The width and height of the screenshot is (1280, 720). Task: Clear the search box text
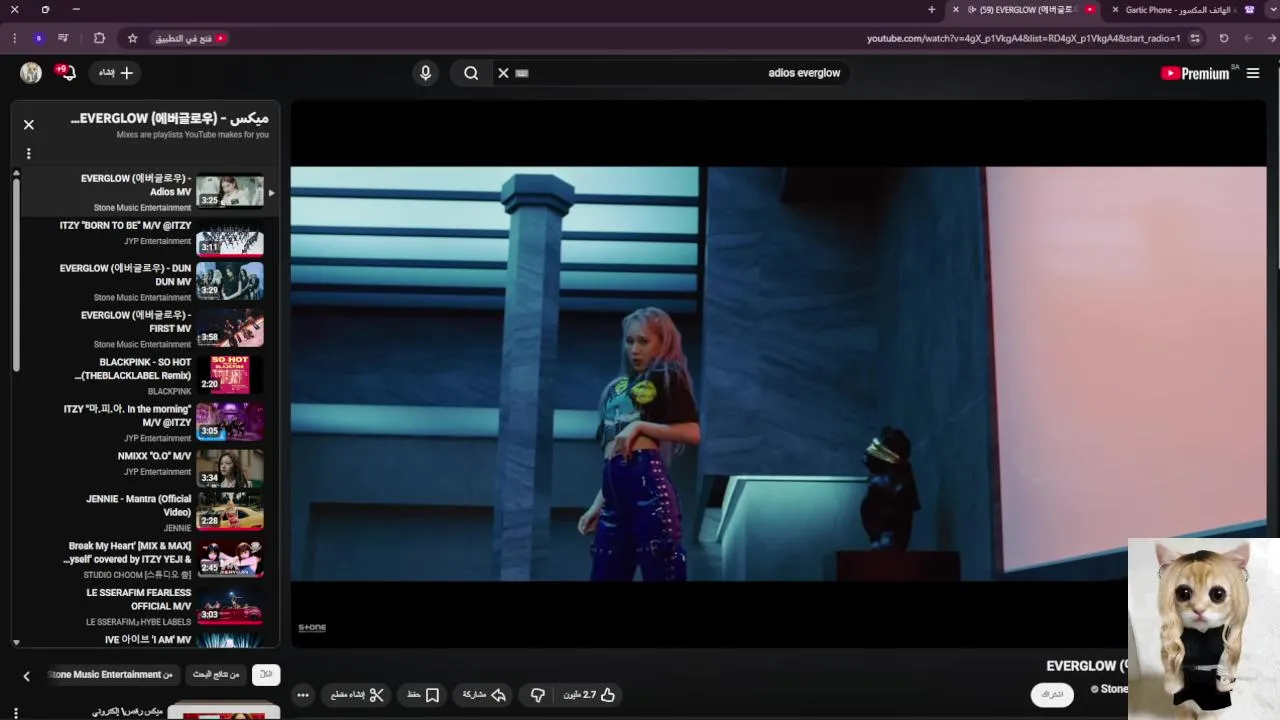click(x=503, y=73)
